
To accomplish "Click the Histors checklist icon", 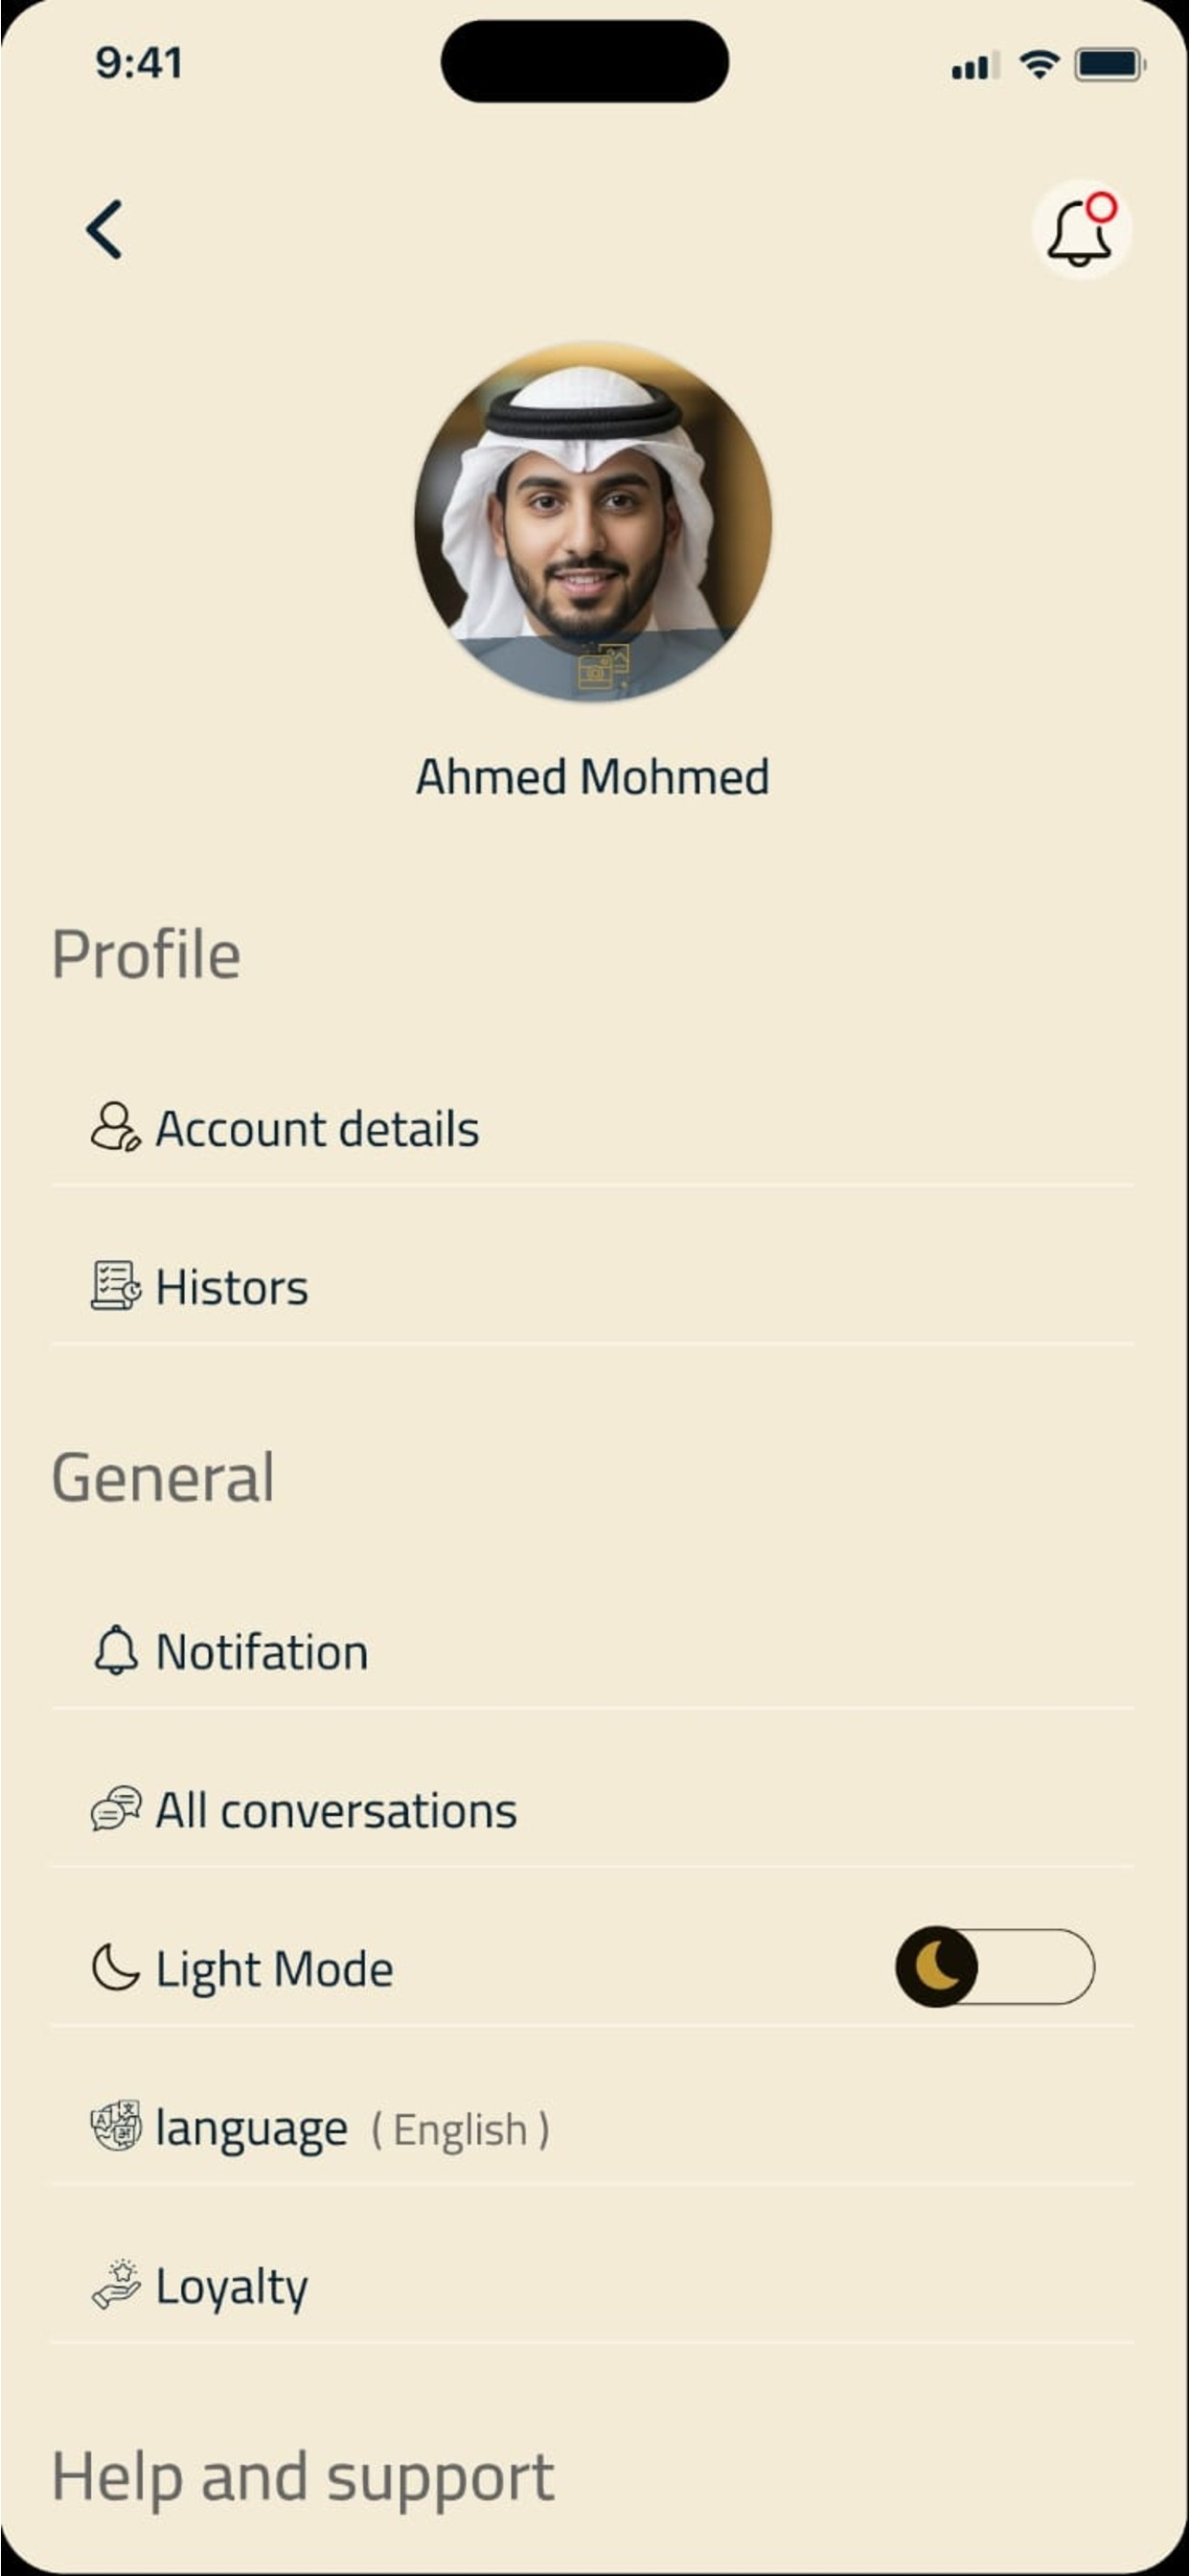I will coord(116,1285).
